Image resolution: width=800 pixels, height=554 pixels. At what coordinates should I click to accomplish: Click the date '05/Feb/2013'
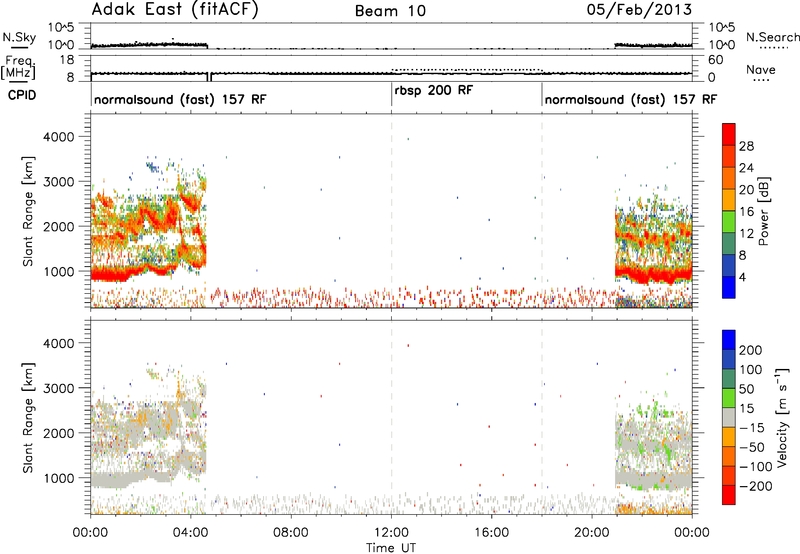tap(639, 10)
